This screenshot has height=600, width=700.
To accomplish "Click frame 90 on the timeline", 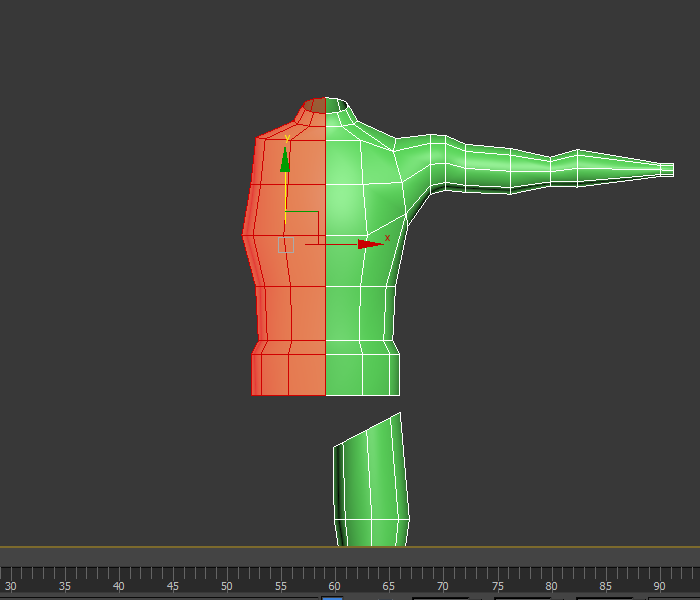I will coord(659,586).
